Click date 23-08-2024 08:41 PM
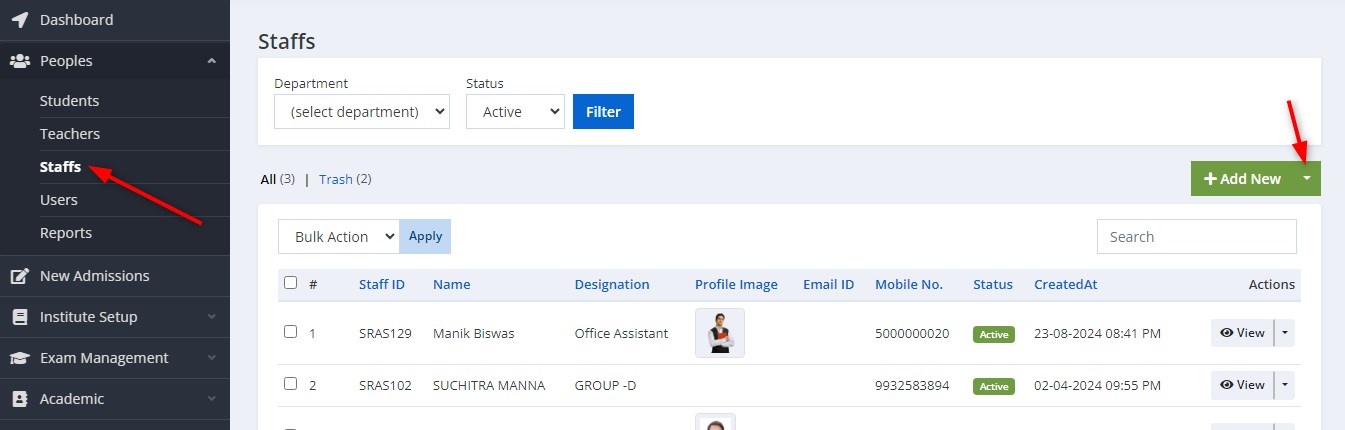Screen dimensions: 1345x430 click(x=1100, y=333)
